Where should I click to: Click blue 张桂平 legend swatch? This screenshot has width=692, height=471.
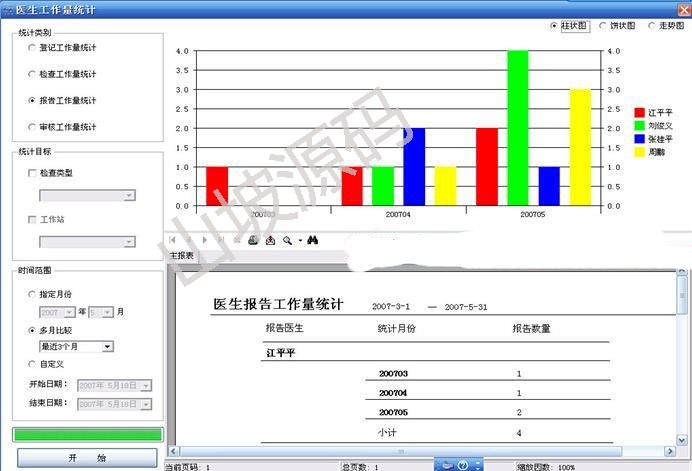(x=639, y=139)
